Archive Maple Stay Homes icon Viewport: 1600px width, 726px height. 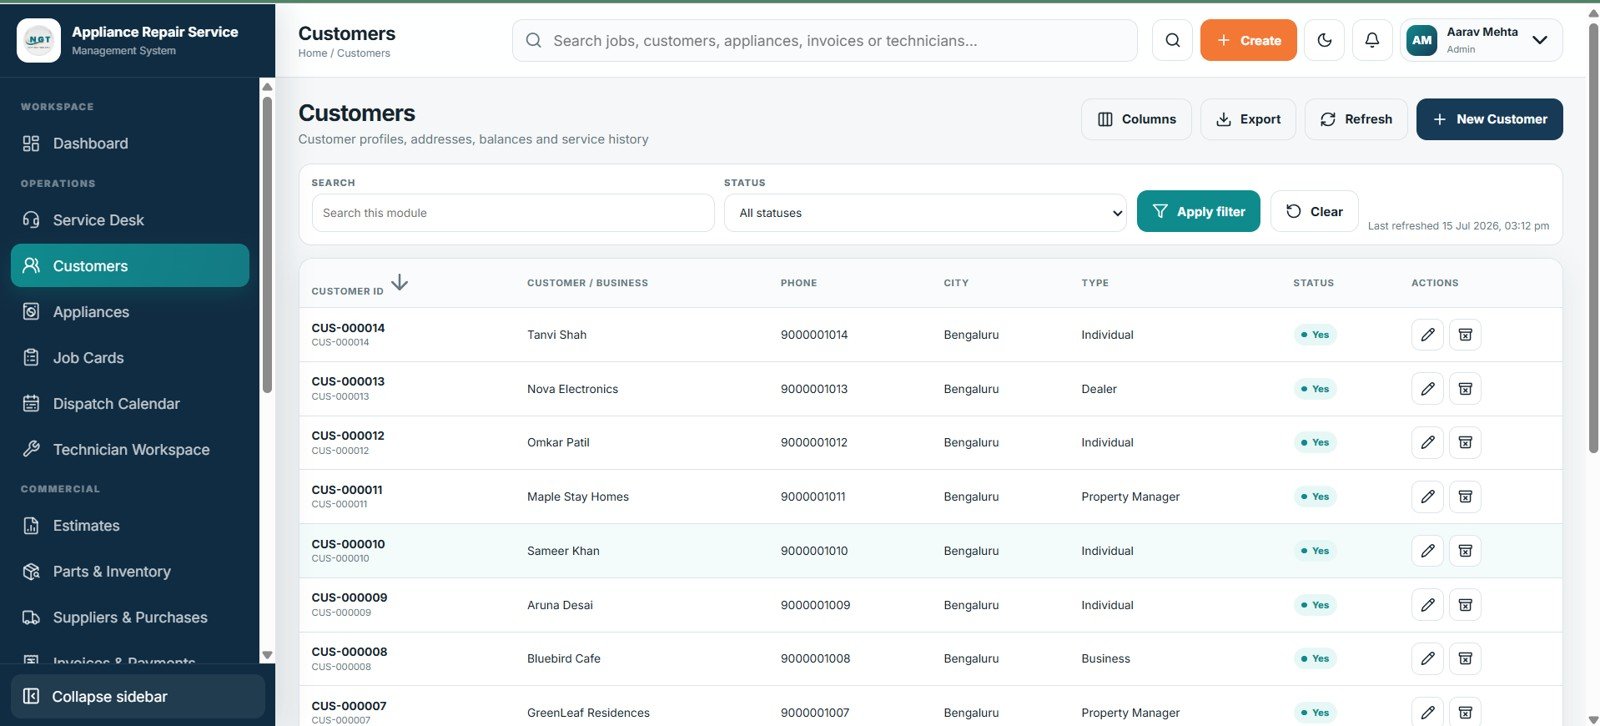1465,496
